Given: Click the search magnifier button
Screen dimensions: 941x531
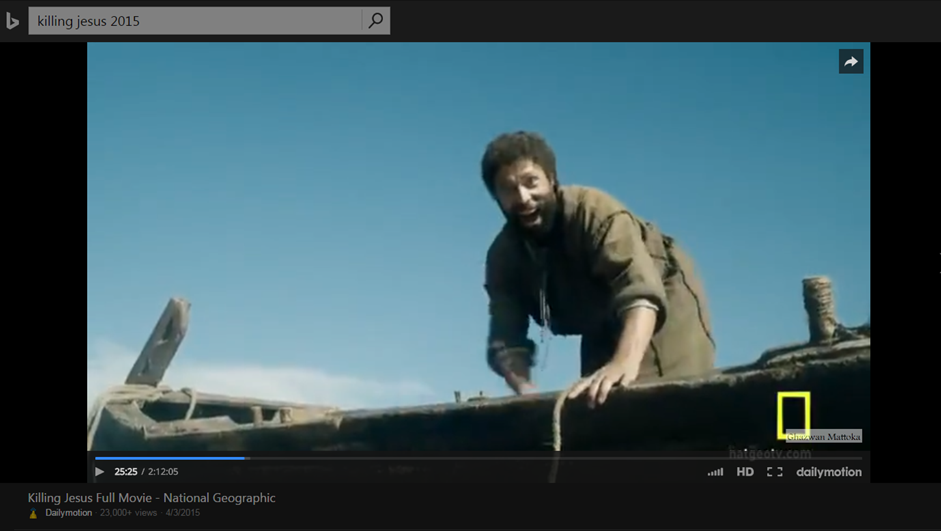Looking at the screenshot, I should pyautogui.click(x=375, y=20).
